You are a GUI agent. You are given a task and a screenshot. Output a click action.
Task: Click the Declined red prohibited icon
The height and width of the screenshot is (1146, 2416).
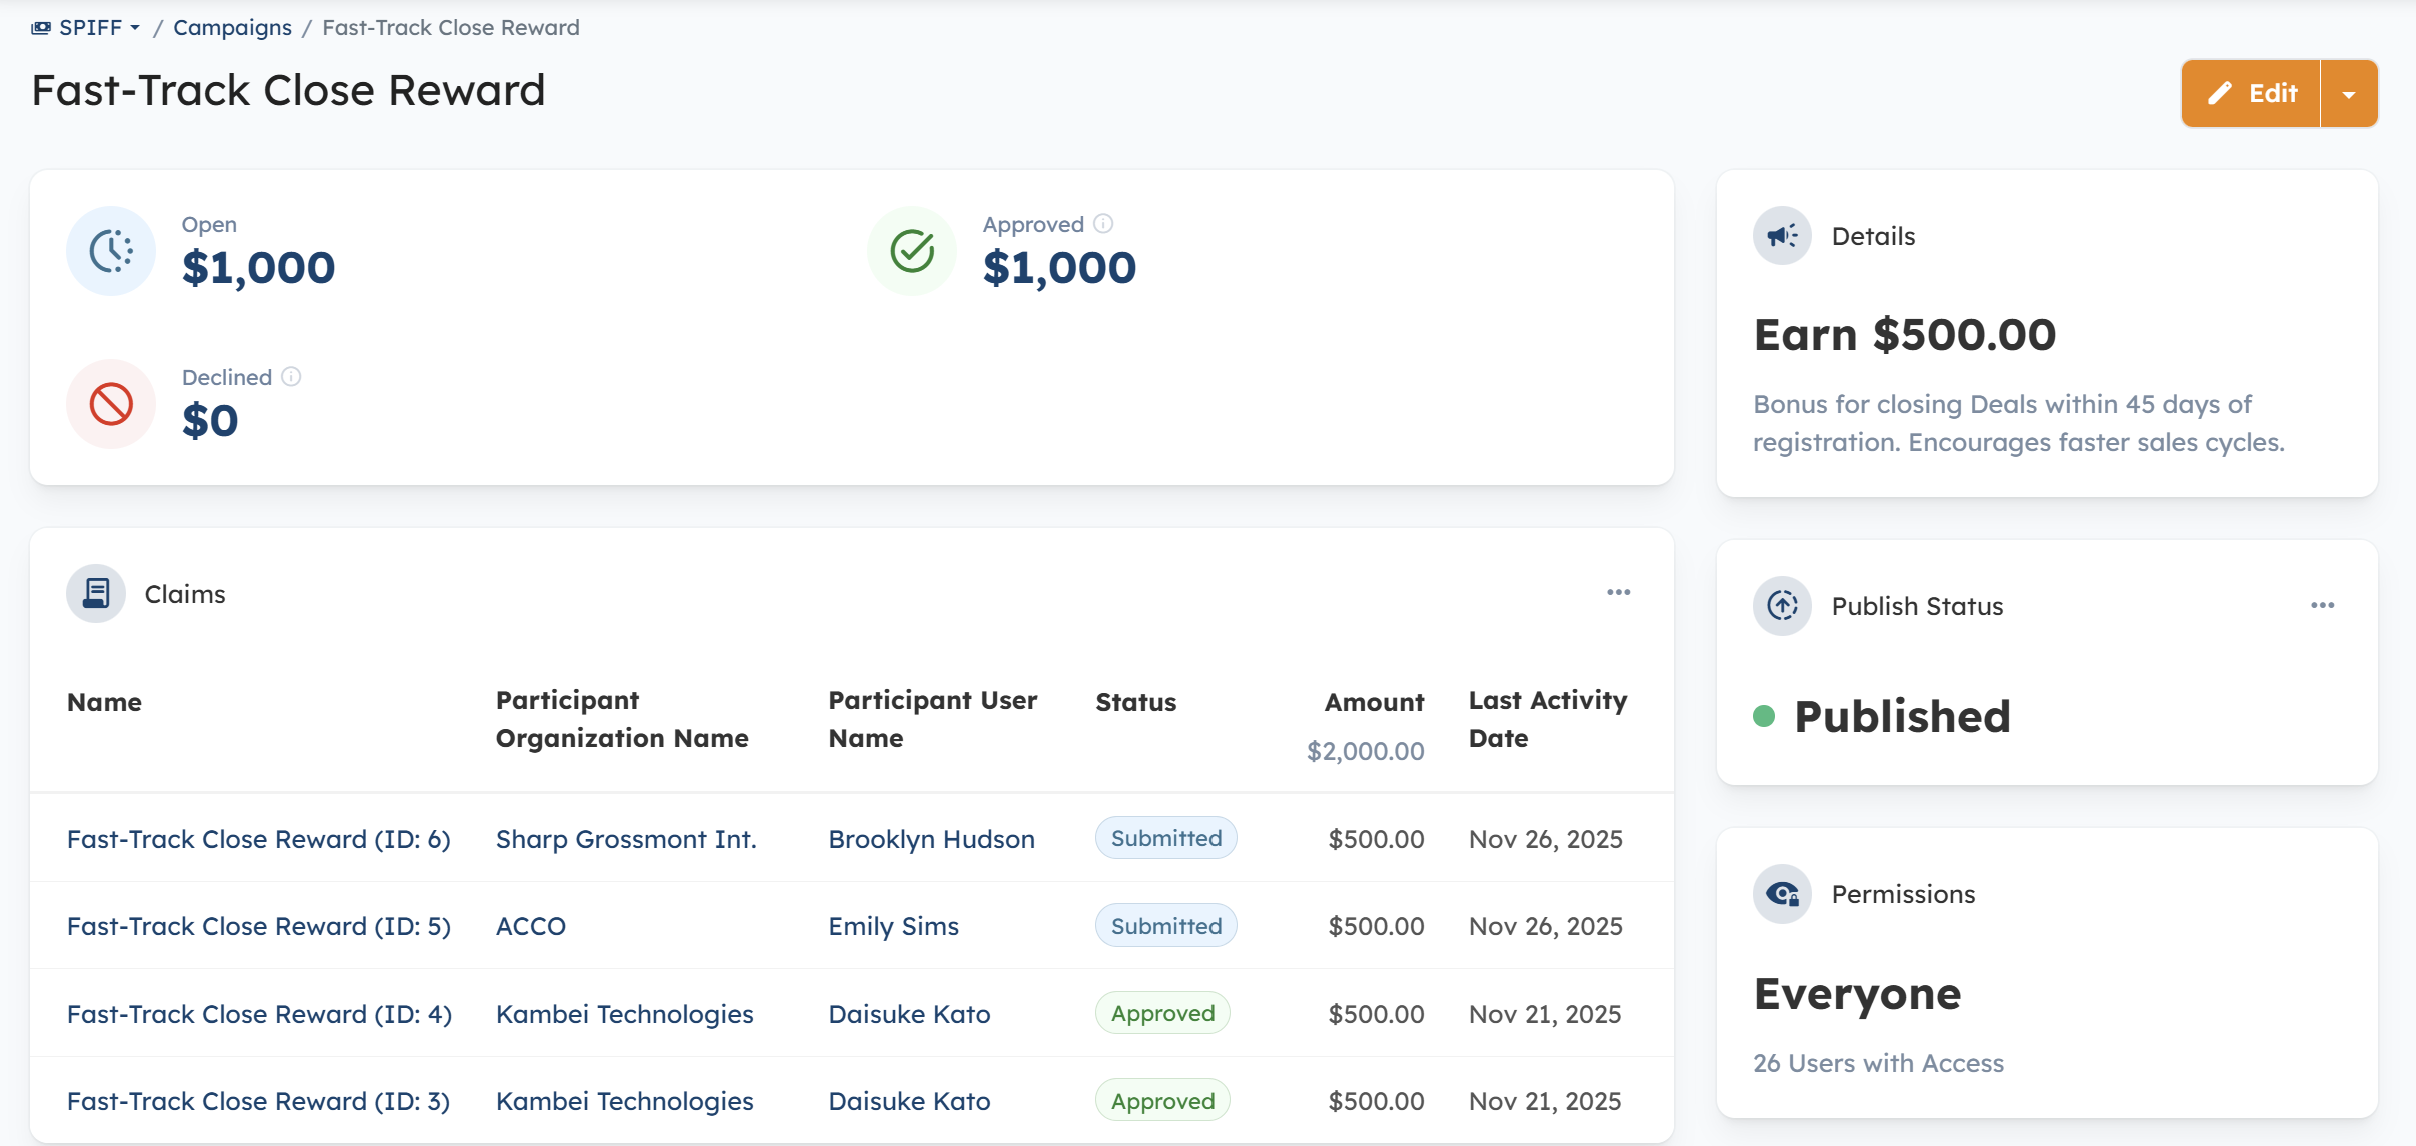(111, 404)
